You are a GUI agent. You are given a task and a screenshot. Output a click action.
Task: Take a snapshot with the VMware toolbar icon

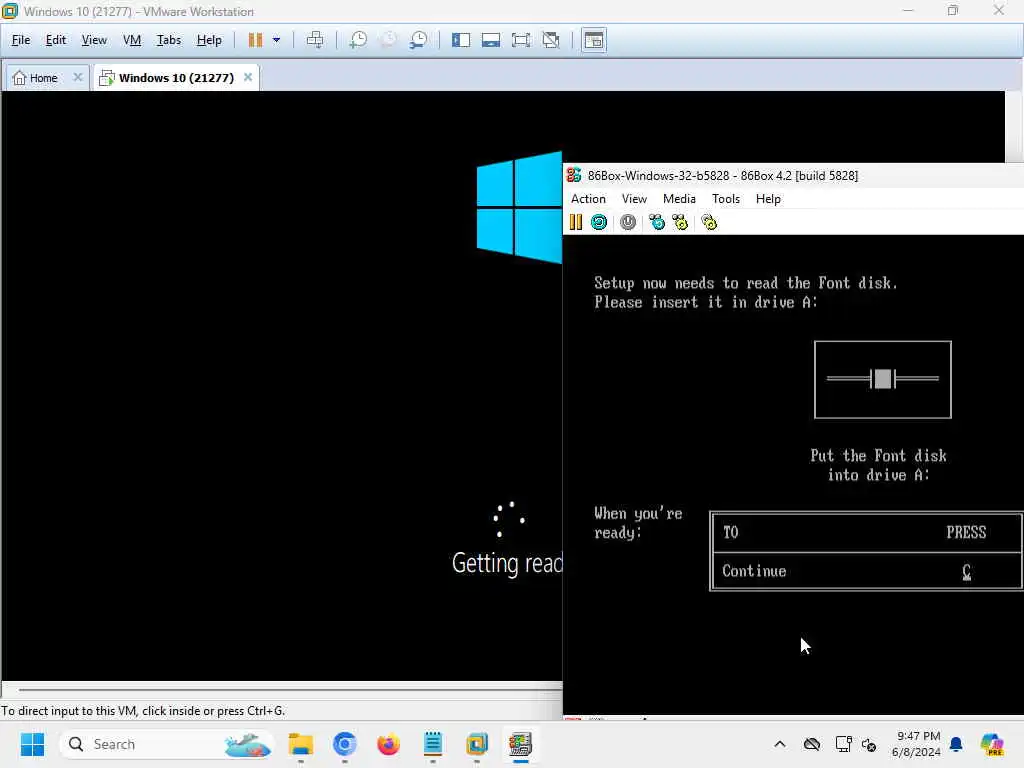click(x=358, y=40)
